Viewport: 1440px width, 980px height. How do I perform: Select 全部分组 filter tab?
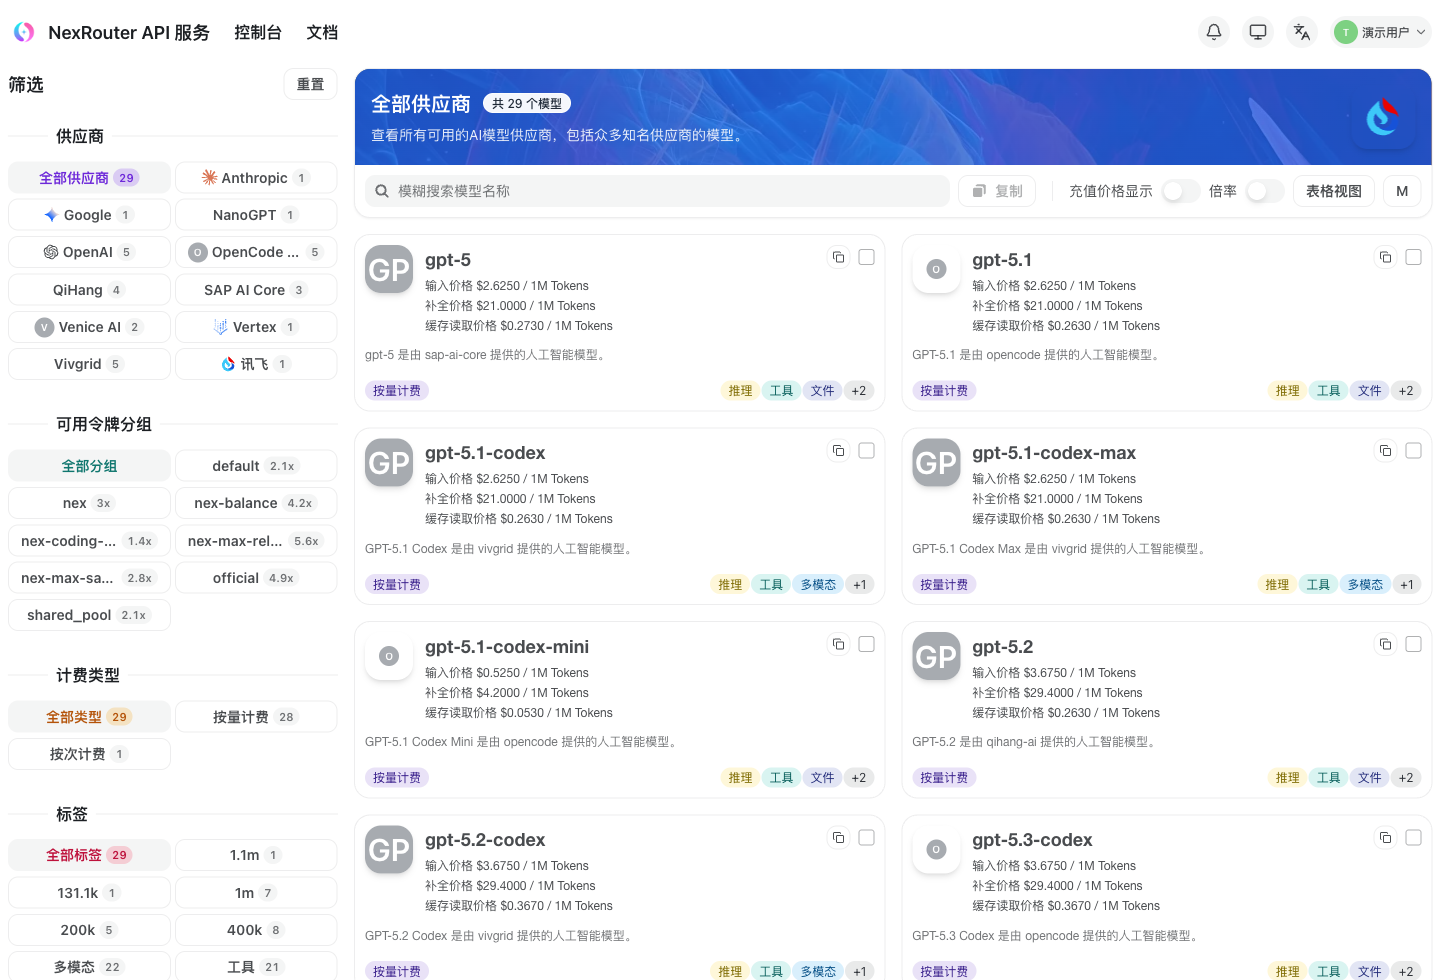pyautogui.click(x=89, y=466)
